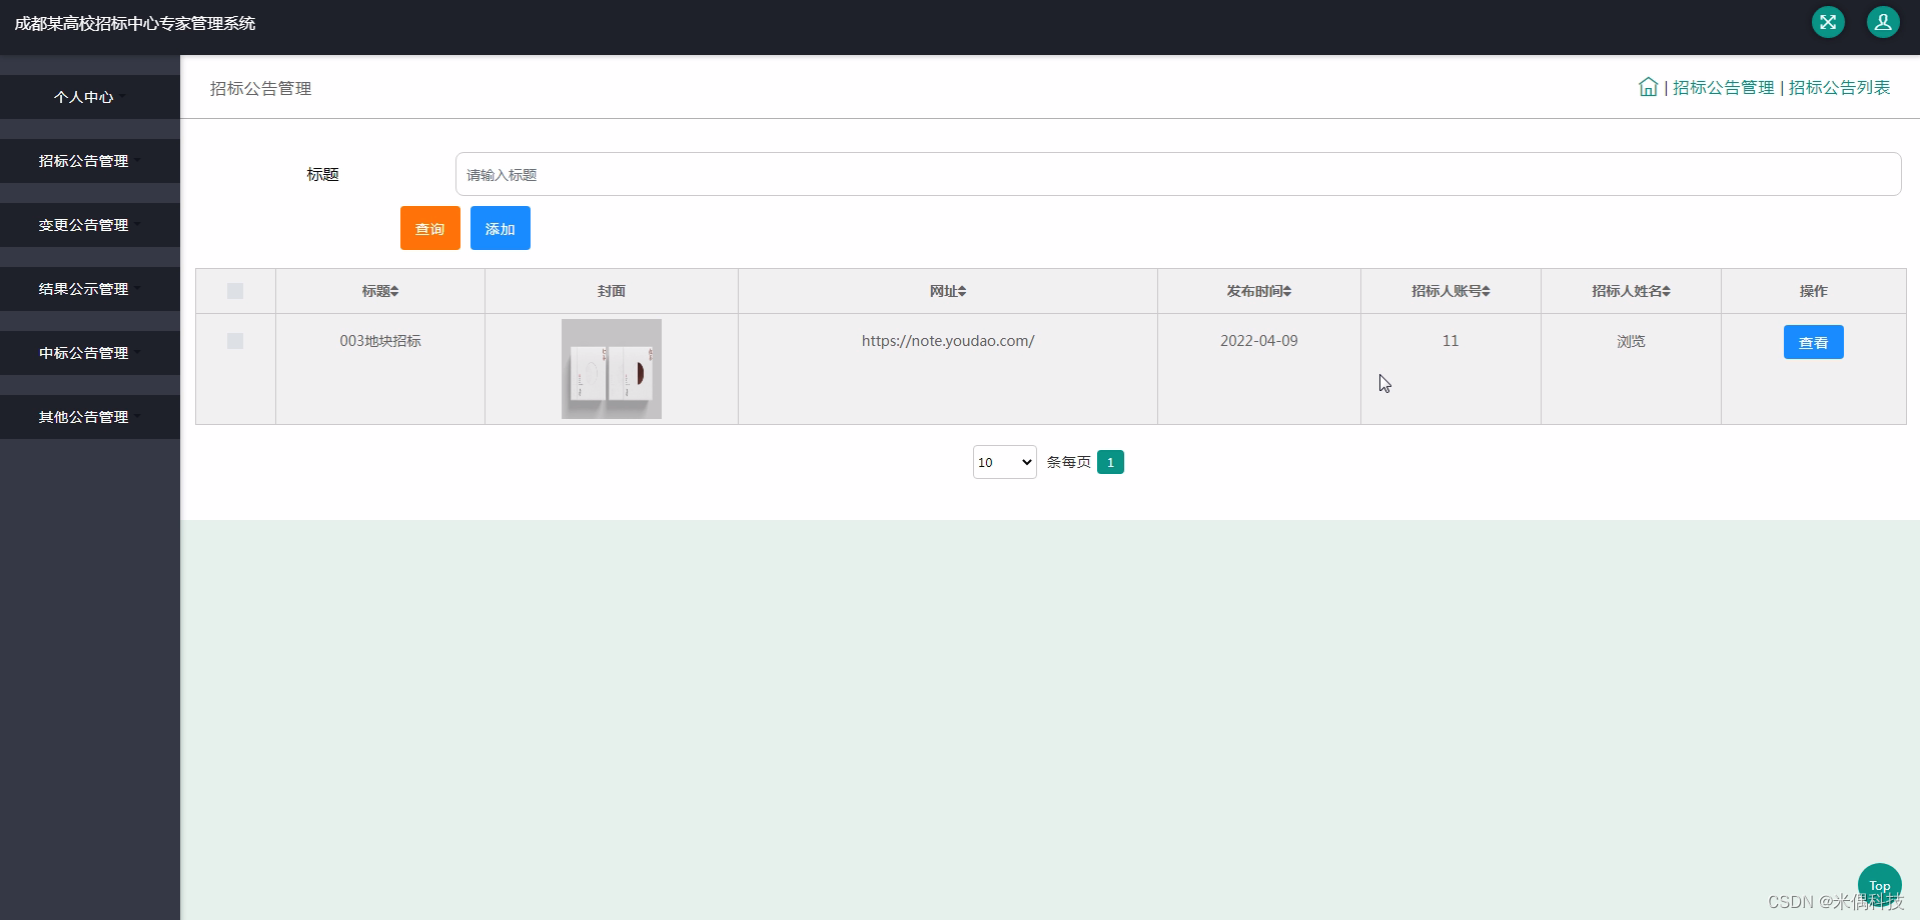
Task: Open 中标公告管理 in the sidebar
Action: click(x=90, y=353)
